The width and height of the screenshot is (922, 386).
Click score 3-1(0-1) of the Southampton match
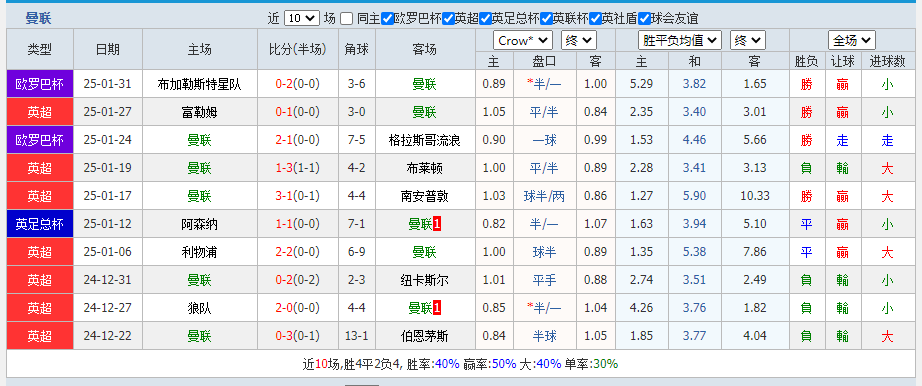298,196
